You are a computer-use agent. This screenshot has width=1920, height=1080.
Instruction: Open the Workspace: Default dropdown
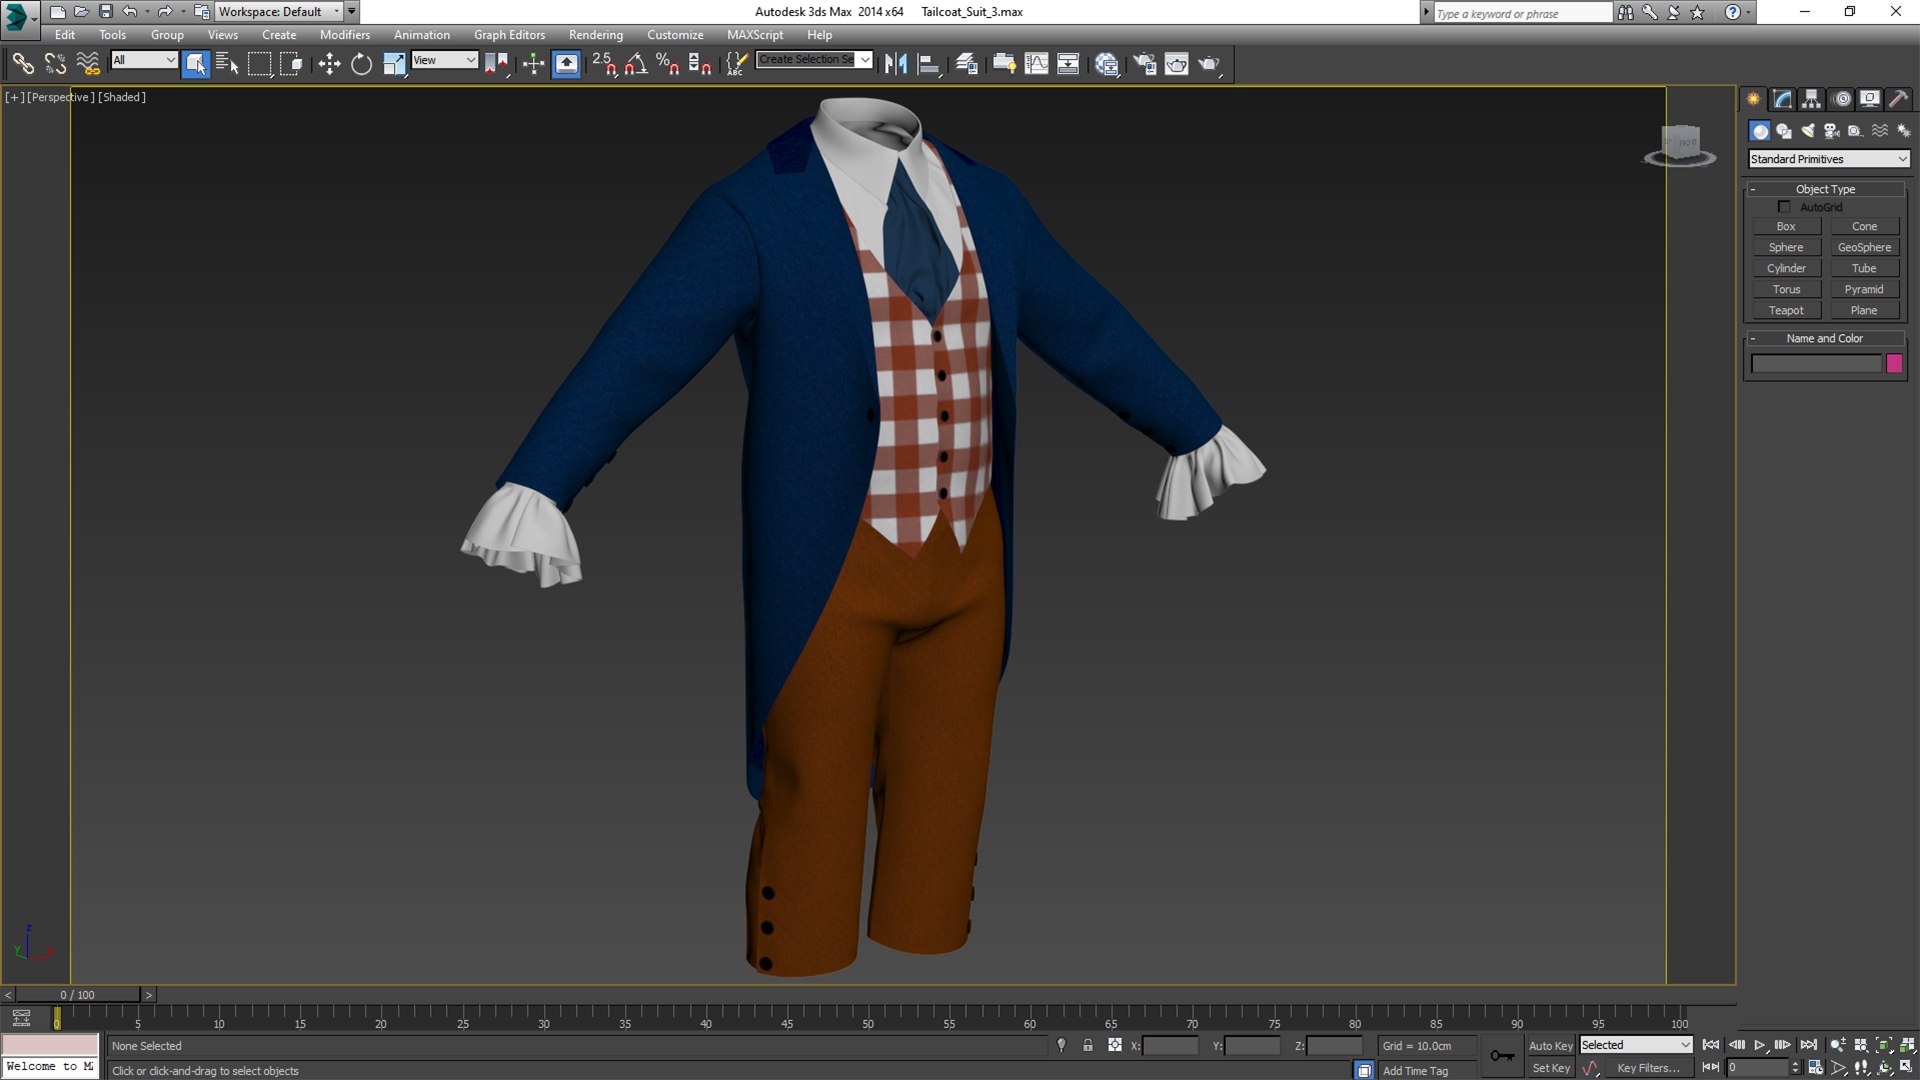point(280,12)
